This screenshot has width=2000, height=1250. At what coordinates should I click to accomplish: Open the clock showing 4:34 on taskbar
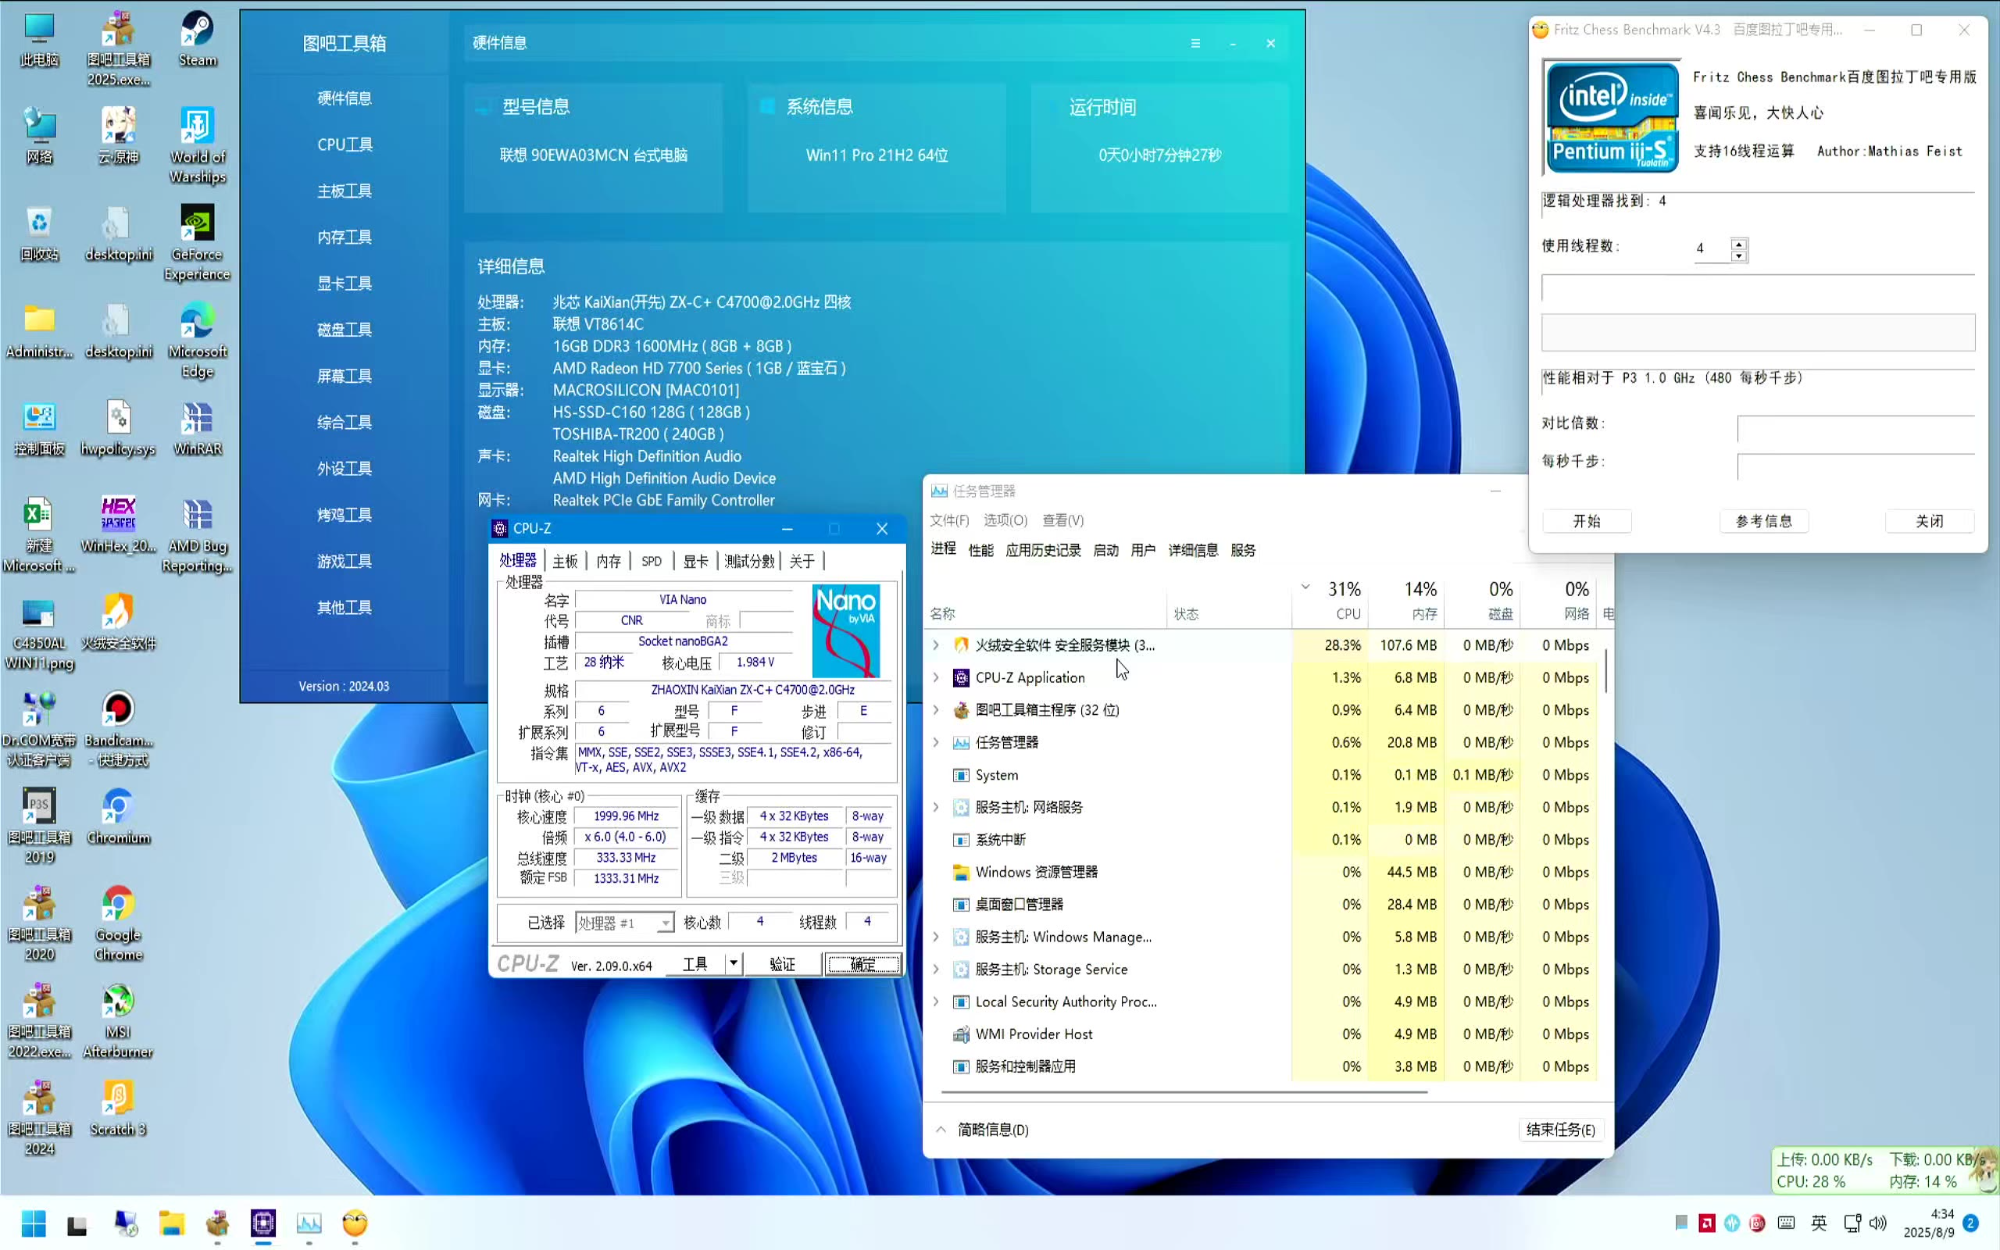(1928, 1223)
